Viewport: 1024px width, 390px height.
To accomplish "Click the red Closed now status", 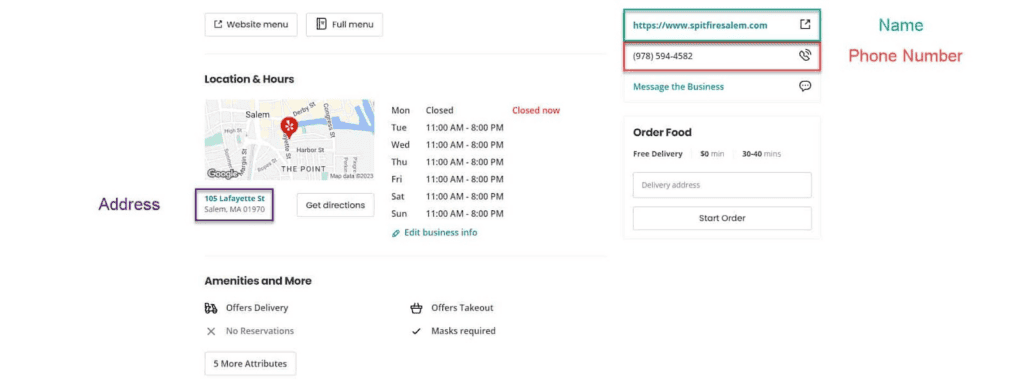I will 536,110.
